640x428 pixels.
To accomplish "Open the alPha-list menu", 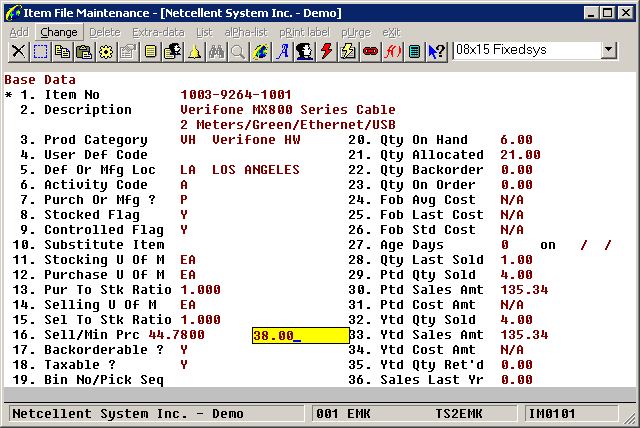I will [246, 32].
